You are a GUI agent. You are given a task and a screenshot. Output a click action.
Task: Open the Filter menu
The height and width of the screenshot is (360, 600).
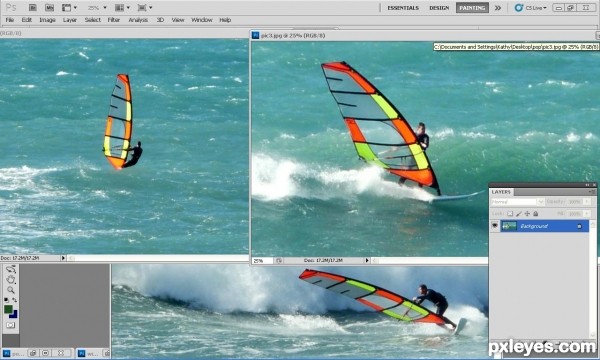114,20
